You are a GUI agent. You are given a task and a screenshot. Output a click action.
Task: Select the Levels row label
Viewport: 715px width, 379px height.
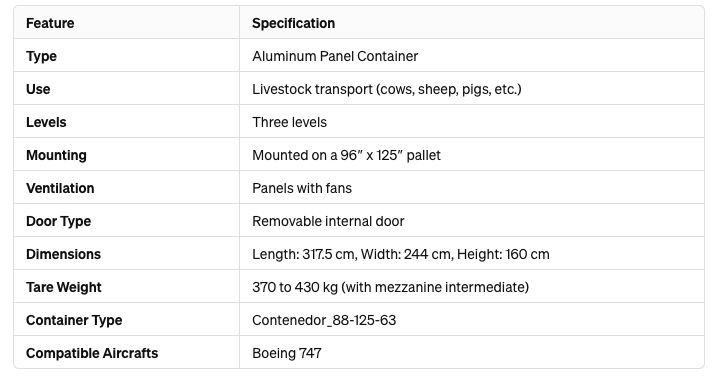tap(46, 122)
